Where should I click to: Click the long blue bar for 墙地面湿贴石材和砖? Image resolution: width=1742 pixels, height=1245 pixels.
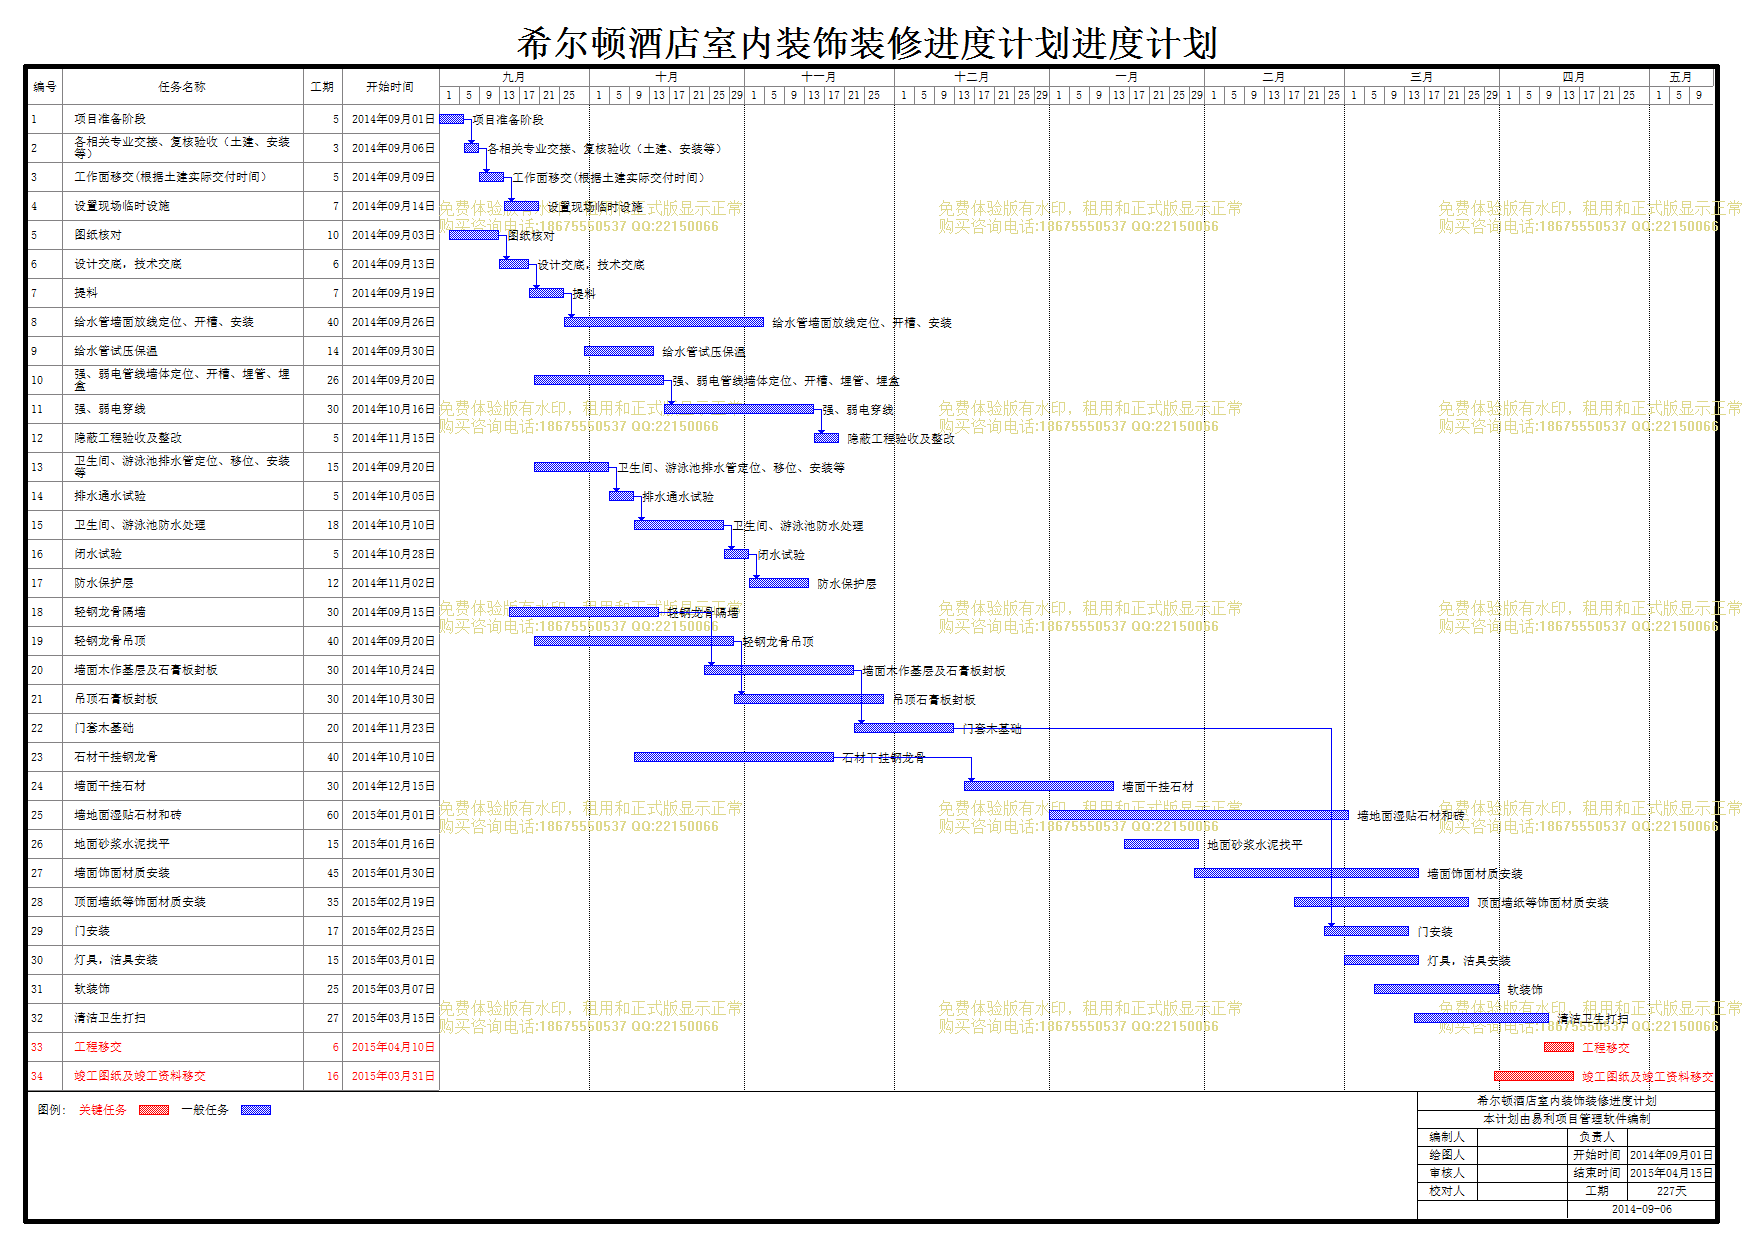pyautogui.click(x=1199, y=815)
